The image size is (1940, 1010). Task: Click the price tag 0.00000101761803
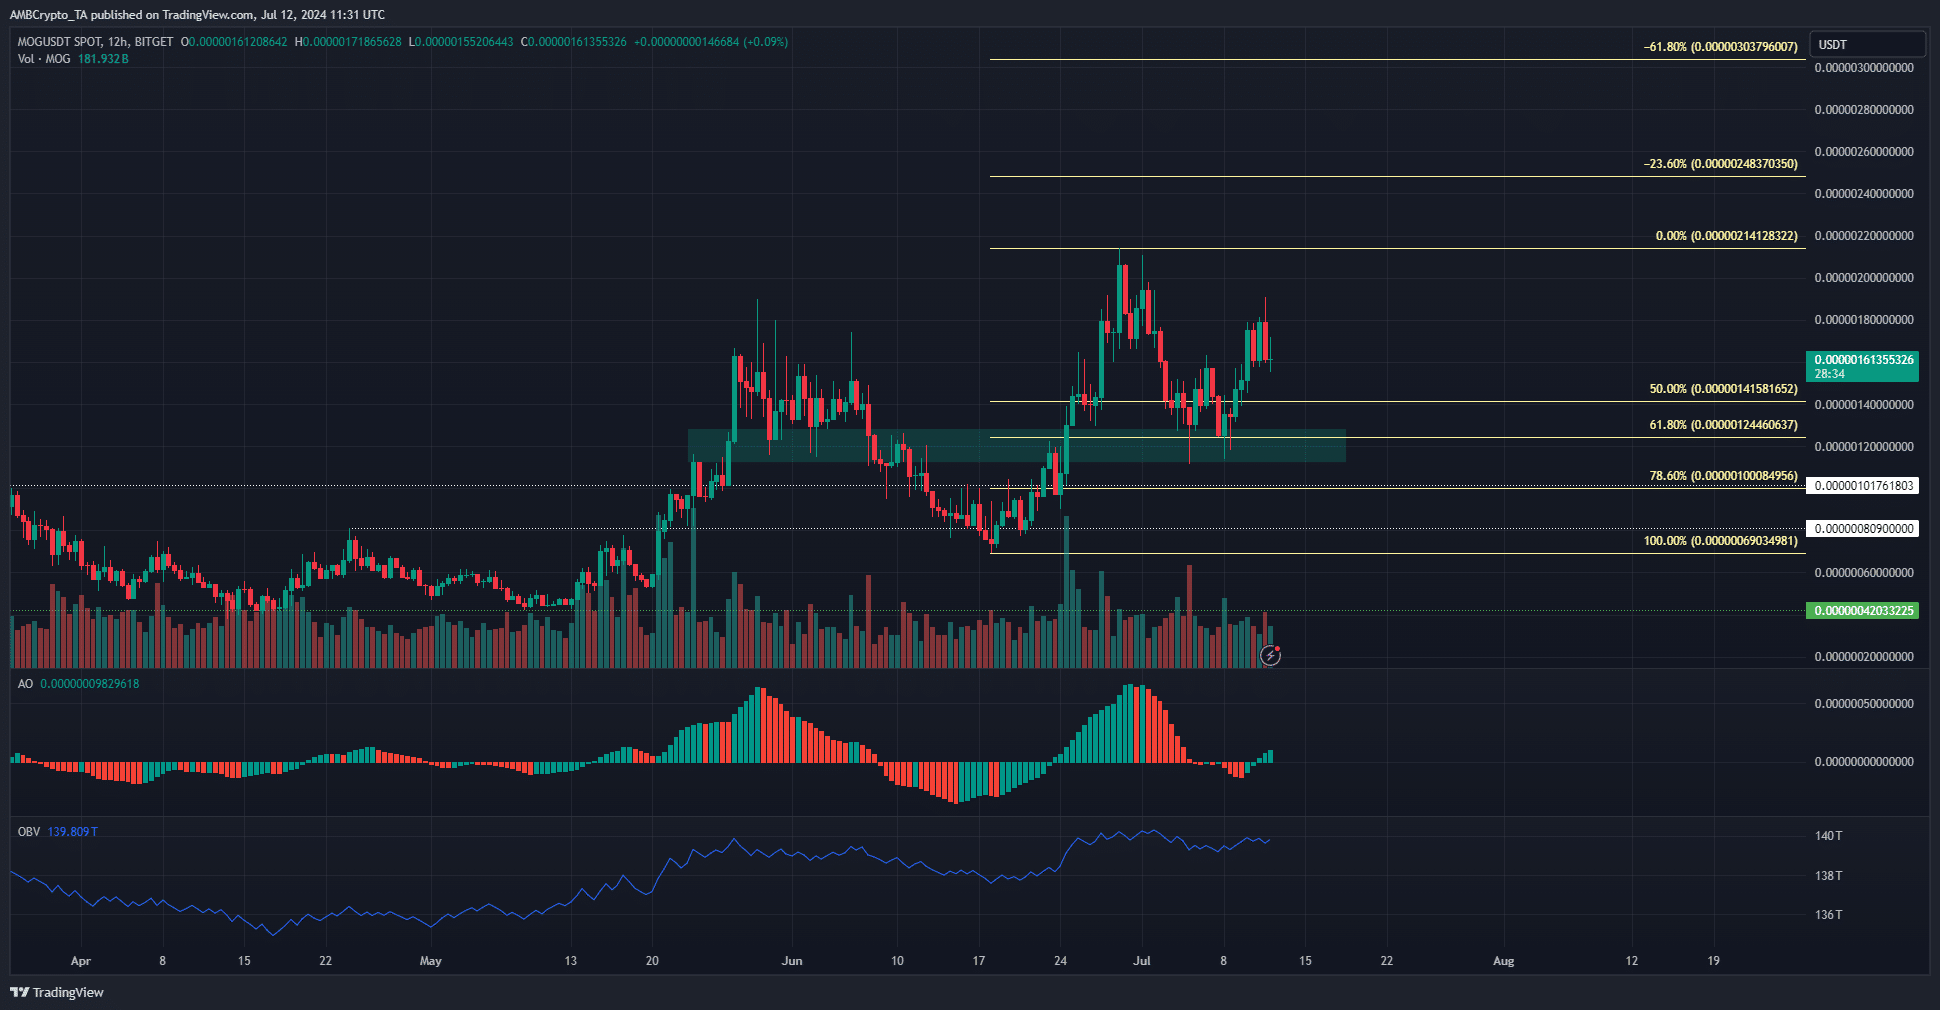point(1862,486)
